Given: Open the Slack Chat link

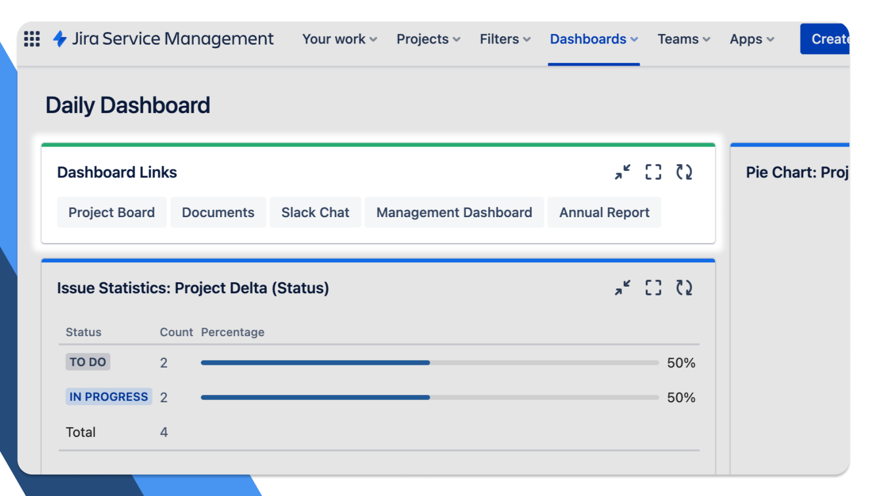Looking at the screenshot, I should (315, 212).
